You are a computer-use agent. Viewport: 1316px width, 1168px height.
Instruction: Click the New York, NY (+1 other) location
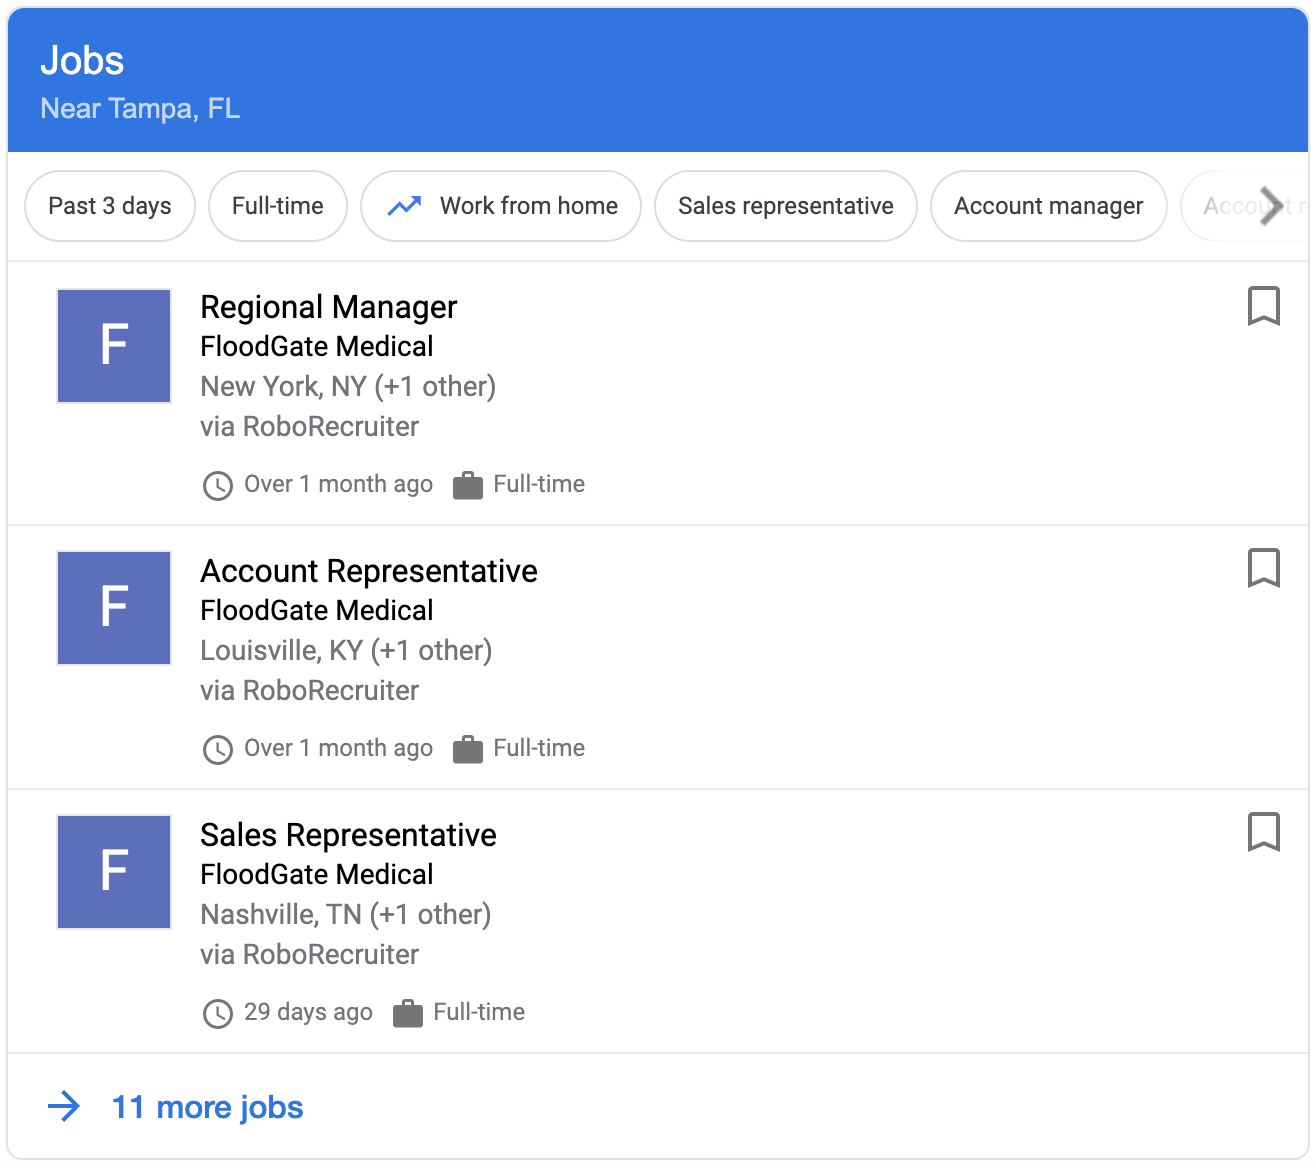[x=348, y=386]
